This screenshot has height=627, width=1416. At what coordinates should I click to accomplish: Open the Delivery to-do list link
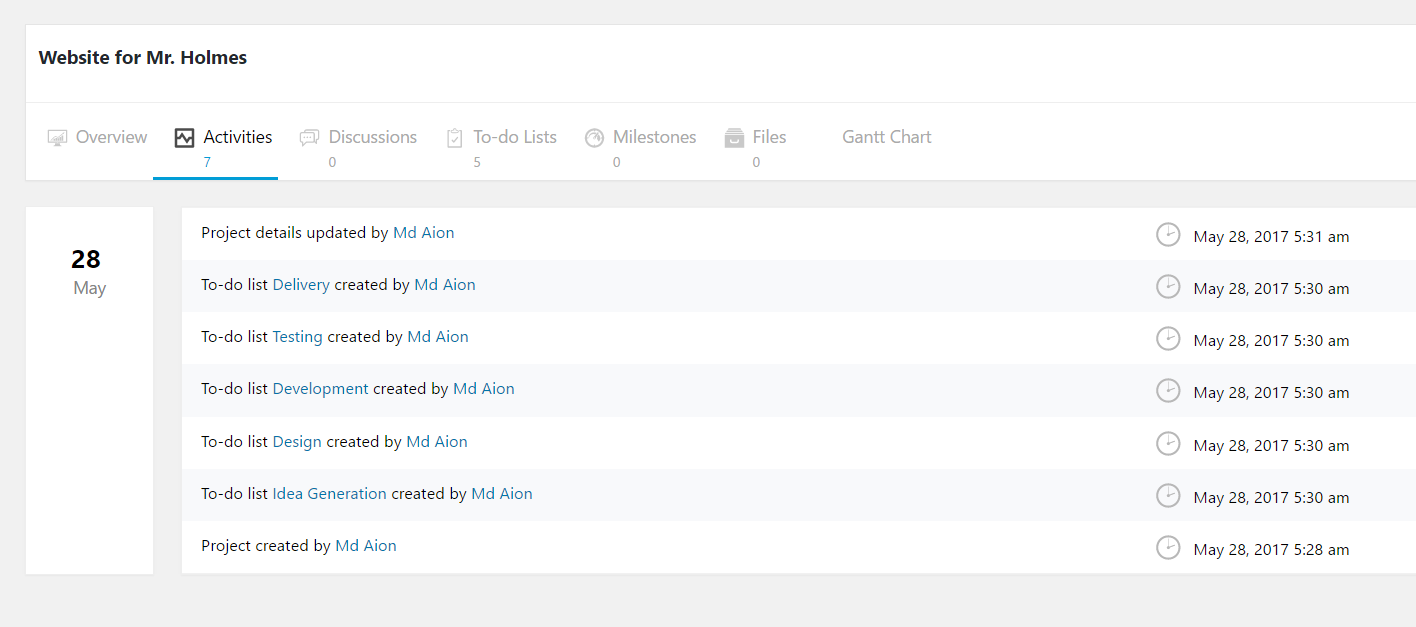click(301, 285)
